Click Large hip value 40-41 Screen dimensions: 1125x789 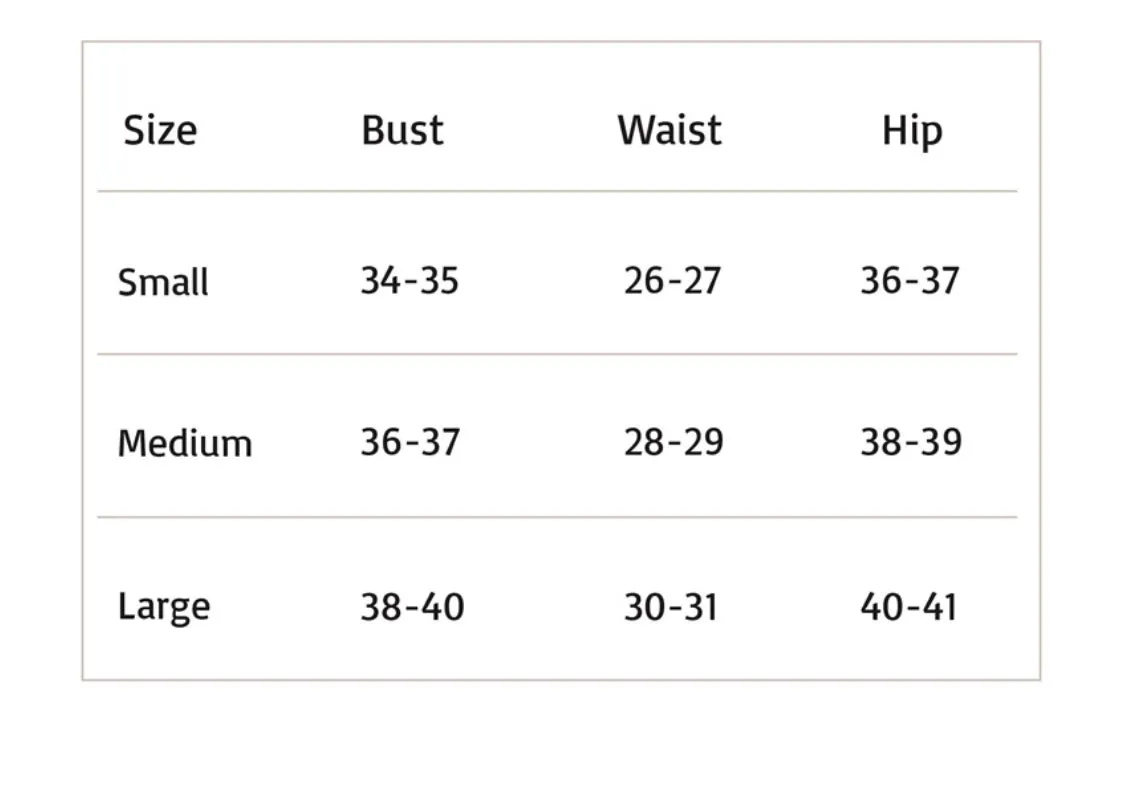coord(909,607)
